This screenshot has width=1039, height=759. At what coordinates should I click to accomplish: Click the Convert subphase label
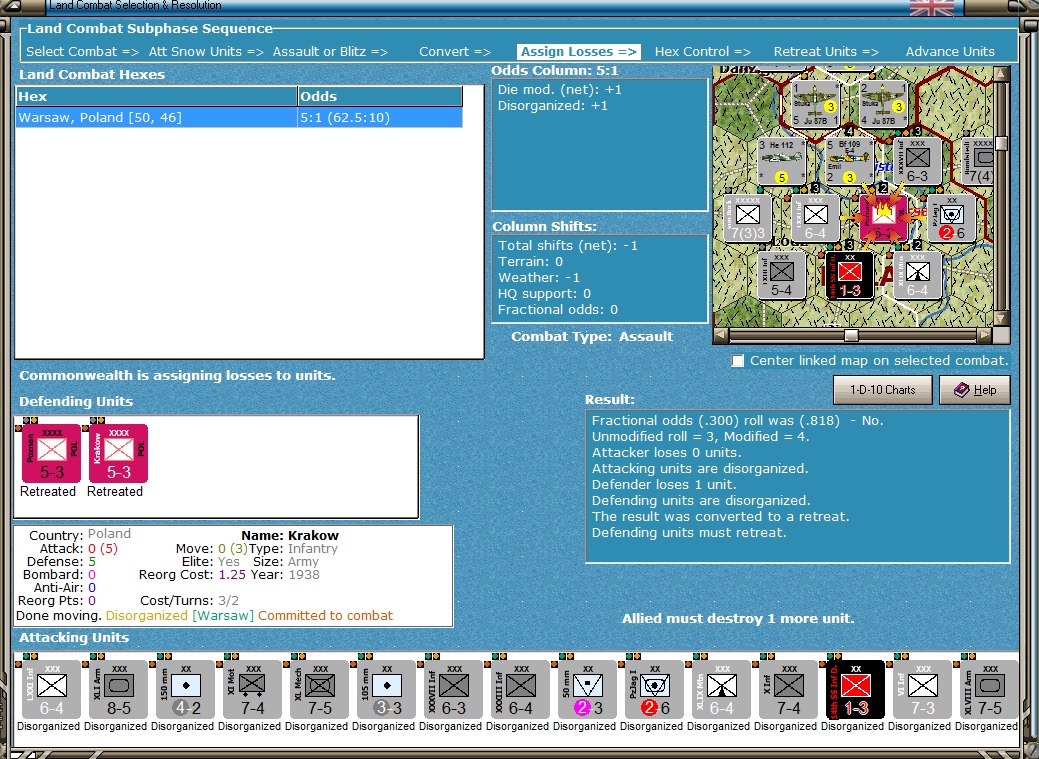point(455,52)
